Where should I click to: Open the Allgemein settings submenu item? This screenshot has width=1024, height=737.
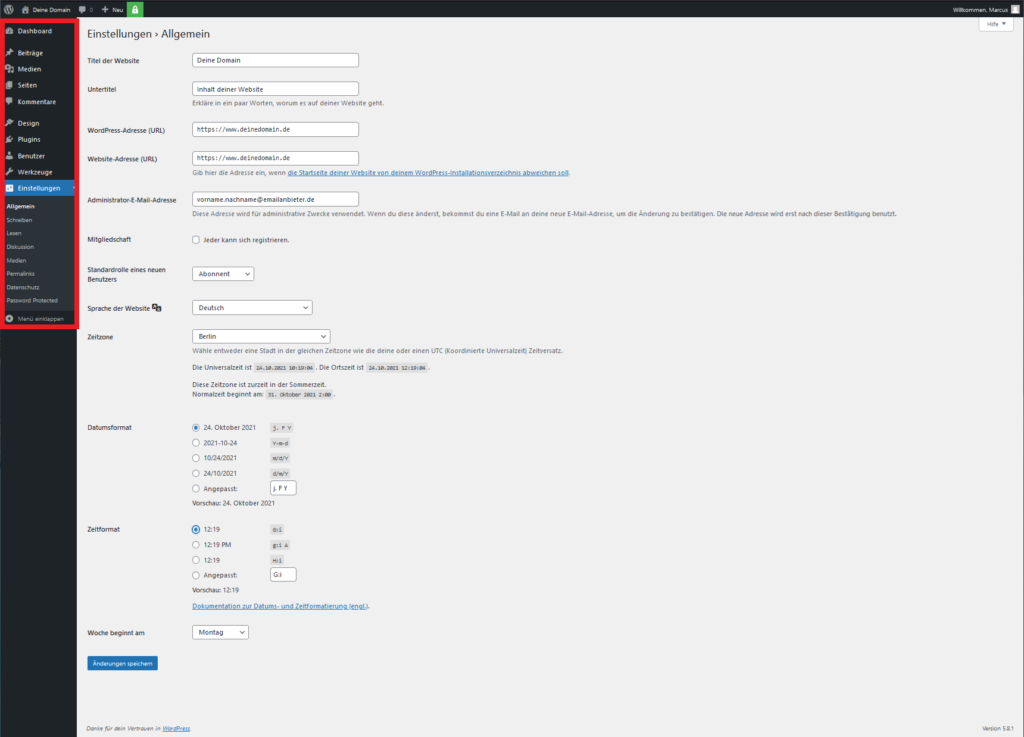click(20, 206)
